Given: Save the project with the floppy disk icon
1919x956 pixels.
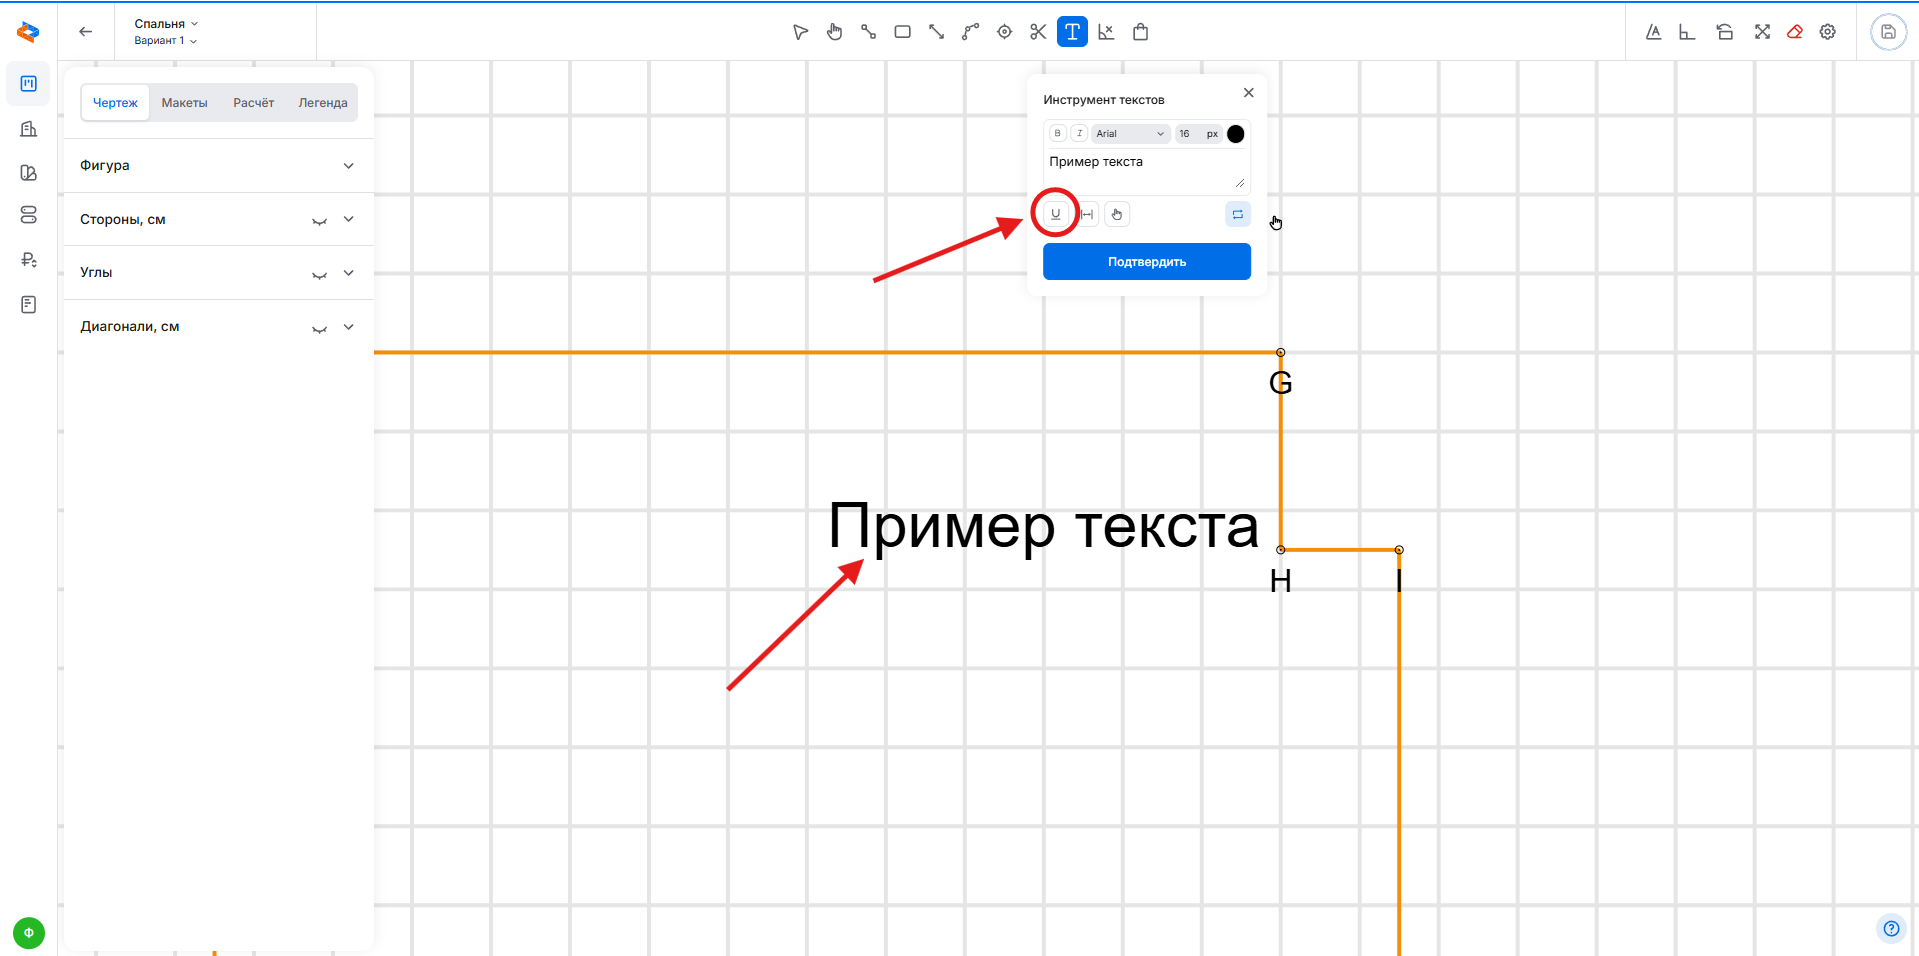Looking at the screenshot, I should coord(1888,32).
